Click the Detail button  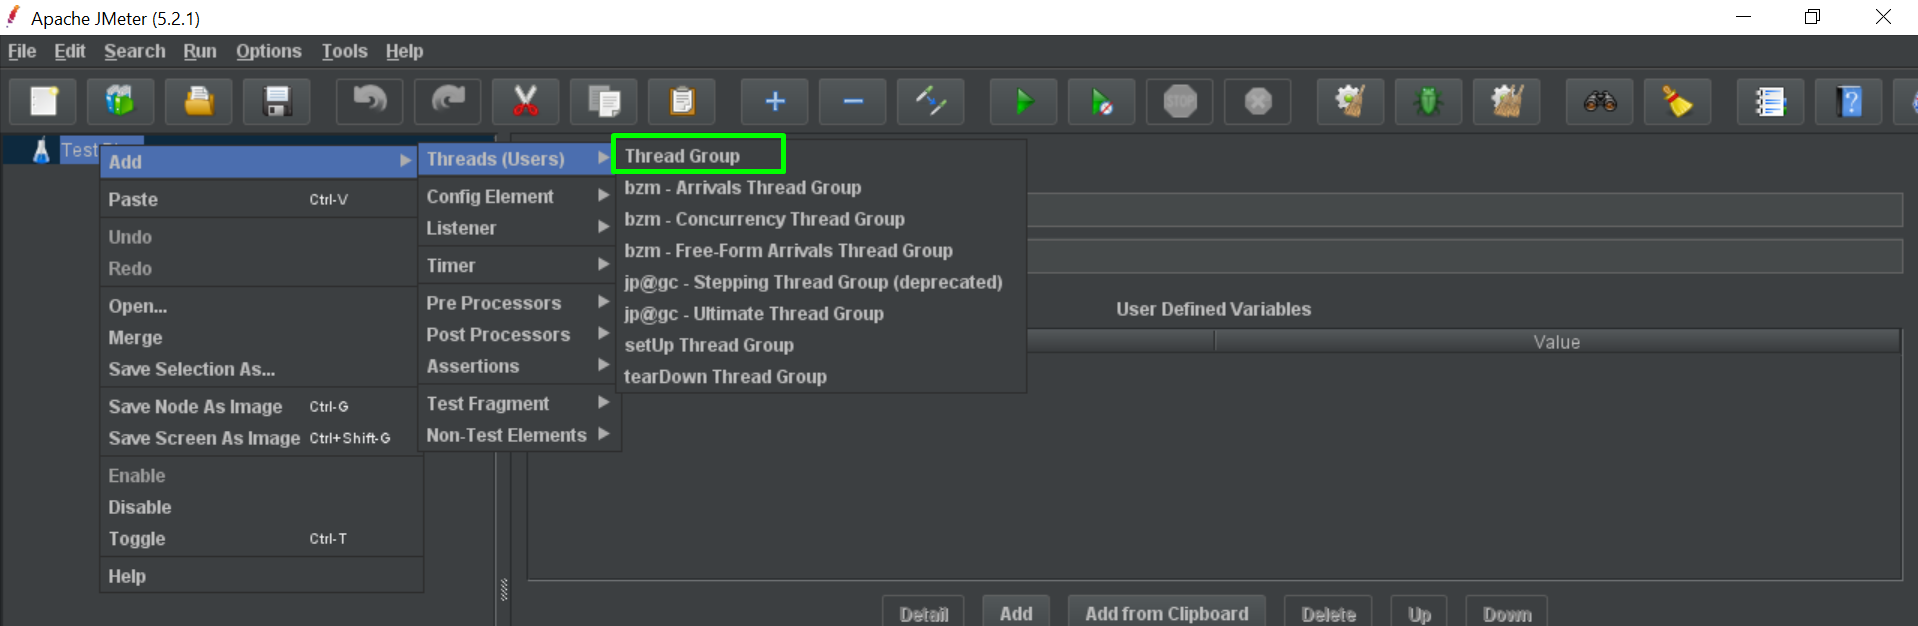[923, 613]
